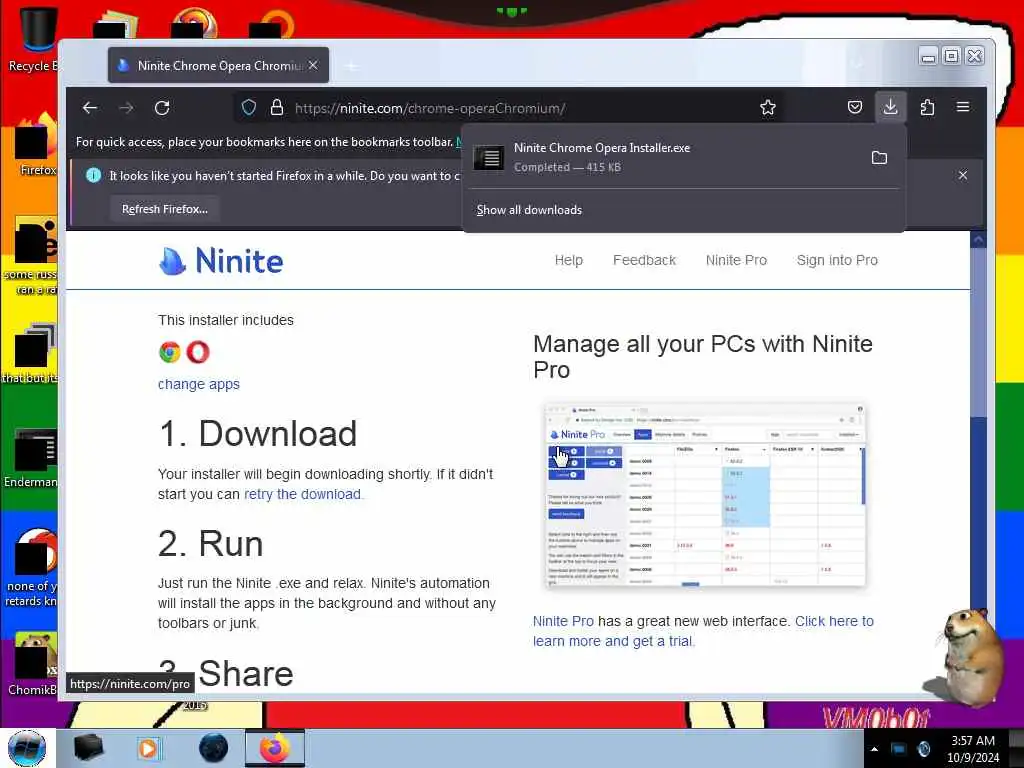The image size is (1024, 768).
Task: Click the Refresh Firefox... button
Action: coord(165,209)
